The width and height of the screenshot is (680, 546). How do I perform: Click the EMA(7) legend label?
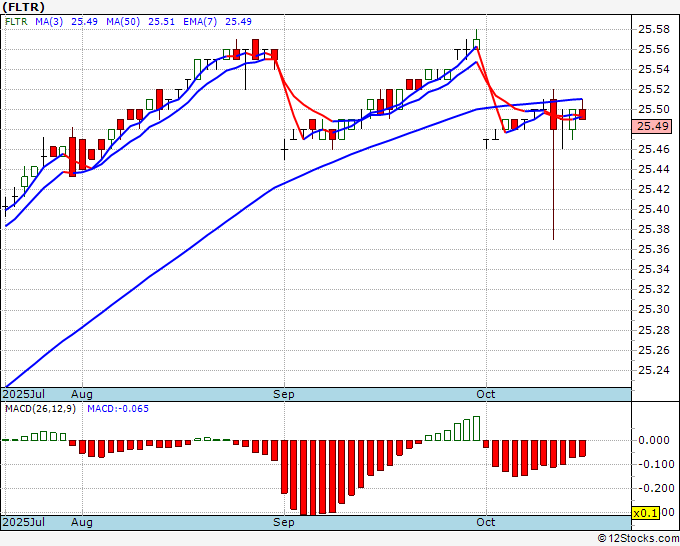click(x=200, y=22)
